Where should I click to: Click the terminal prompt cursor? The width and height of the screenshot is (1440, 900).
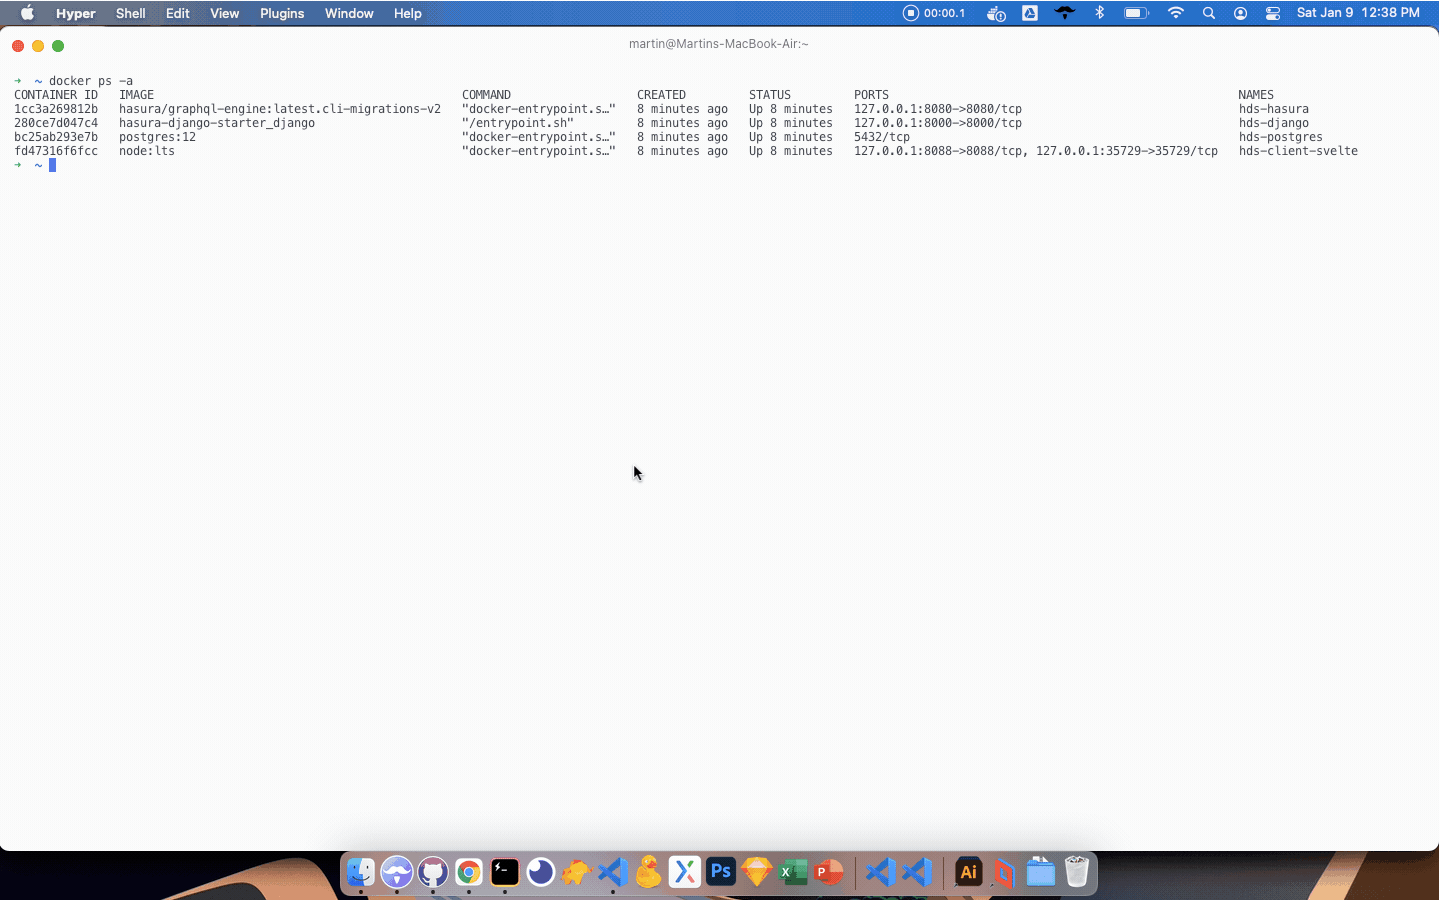pos(52,165)
